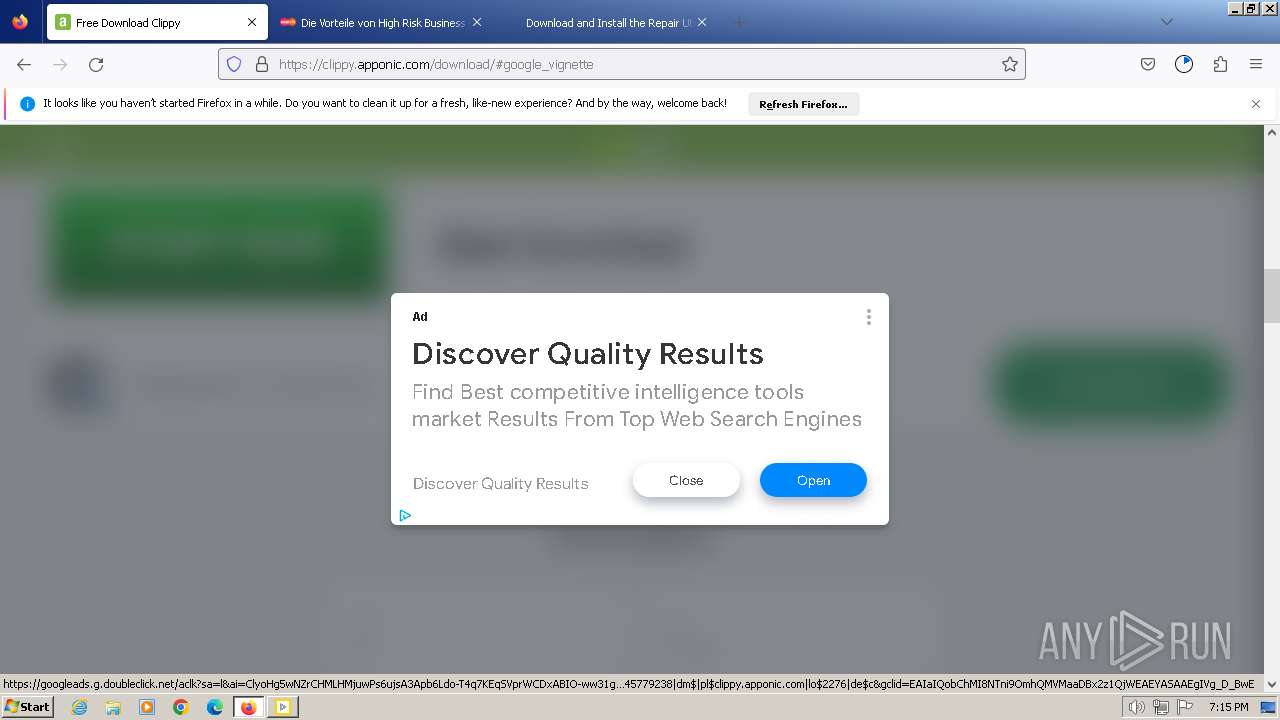
Task: Close the Die Vorteile von High Risk tab
Action: pyautogui.click(x=477, y=22)
